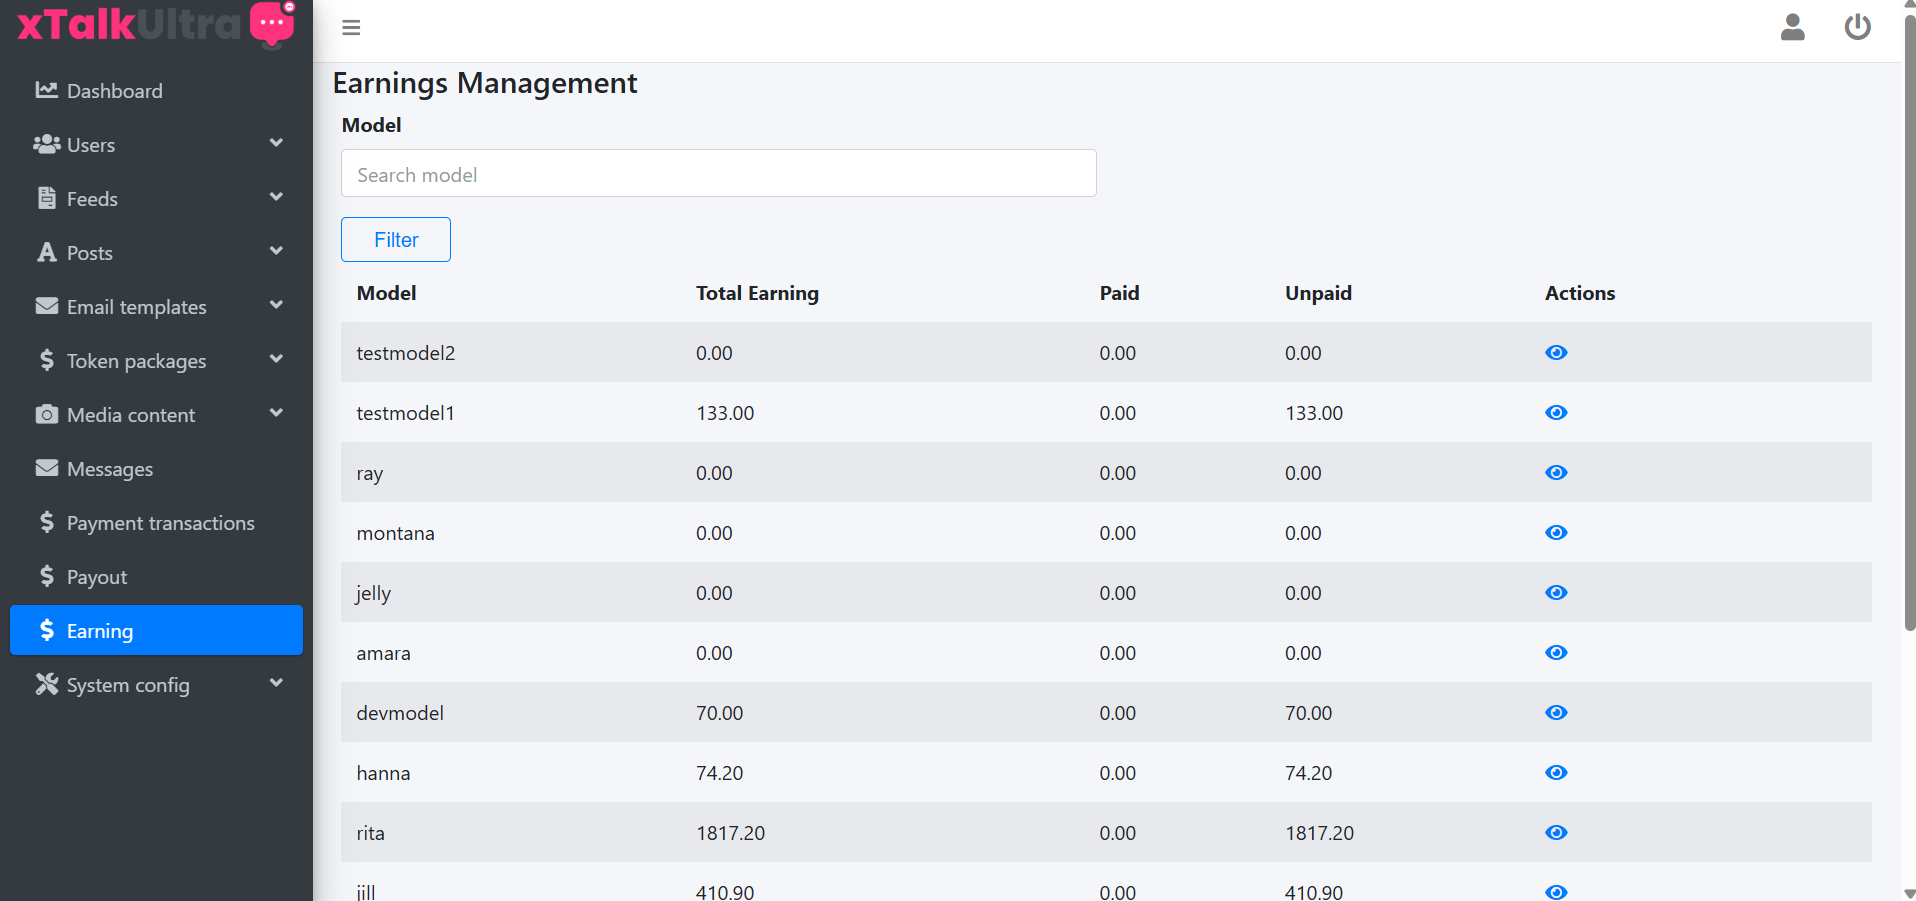
Task: View earnings details for testmodel1
Action: coord(1555,413)
